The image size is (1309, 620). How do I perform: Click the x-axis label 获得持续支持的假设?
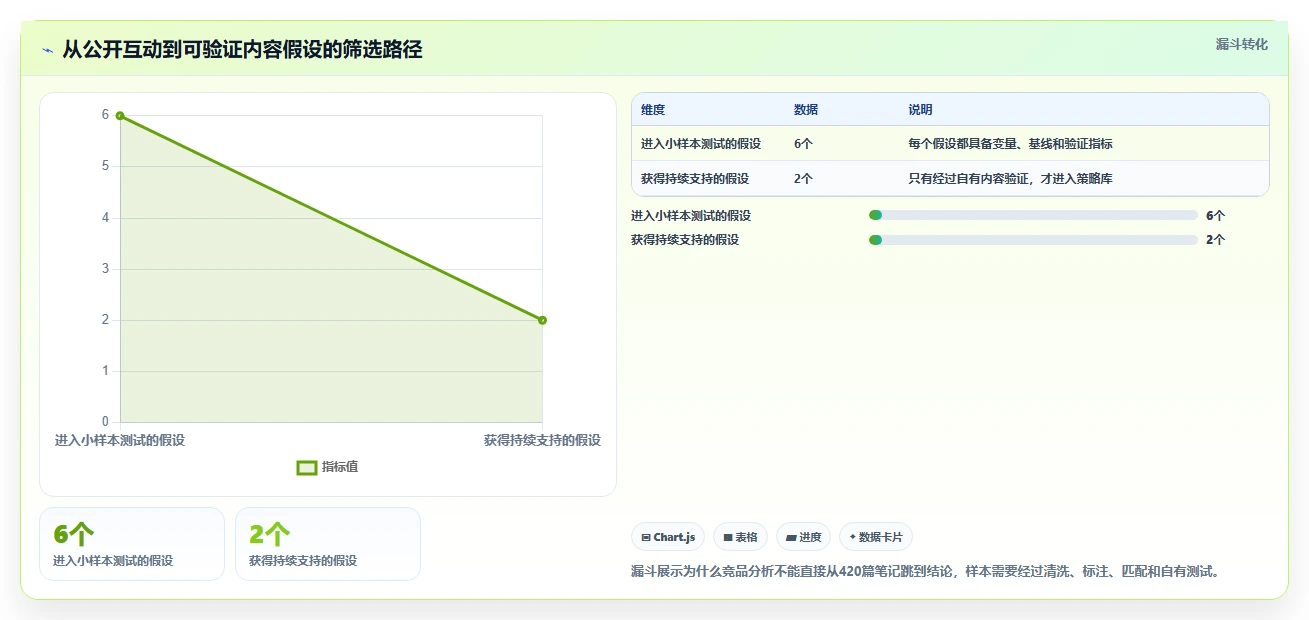(x=542, y=440)
